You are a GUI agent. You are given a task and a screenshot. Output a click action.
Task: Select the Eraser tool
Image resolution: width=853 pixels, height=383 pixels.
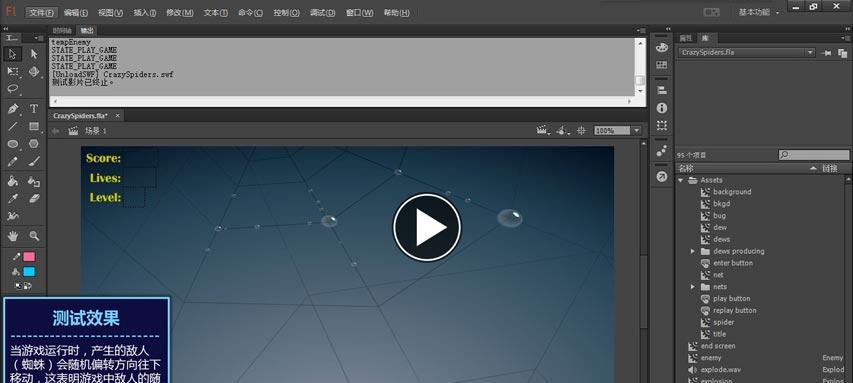pyautogui.click(x=34, y=199)
